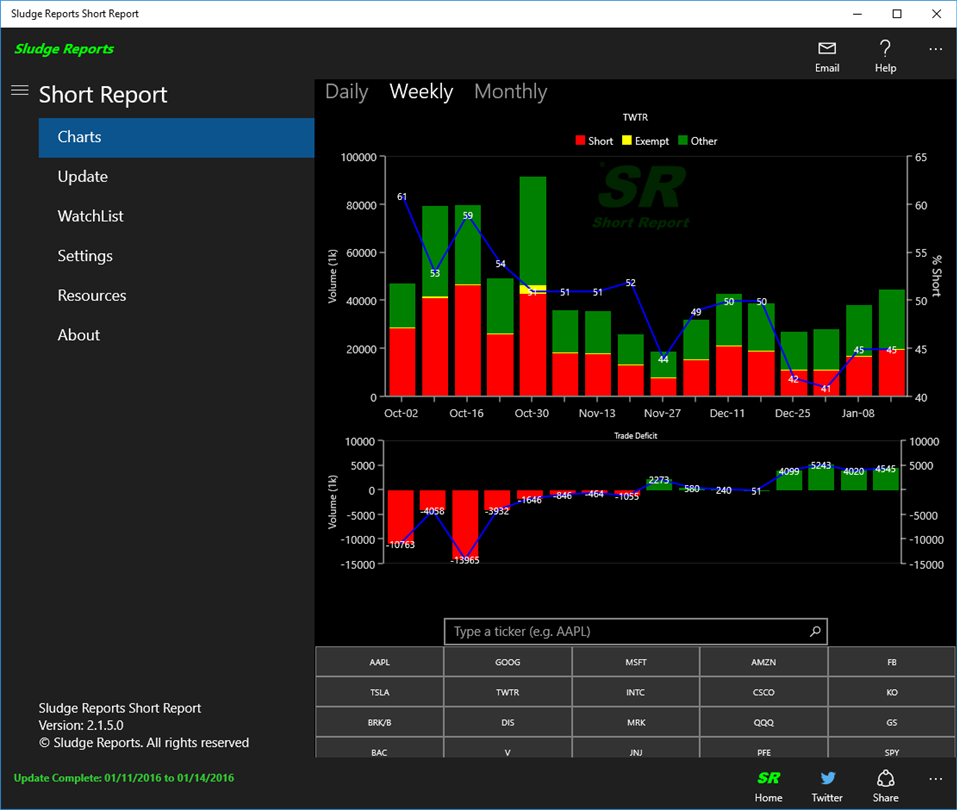Click the red Short legend swatch
This screenshot has width=957, height=810.
pos(580,140)
